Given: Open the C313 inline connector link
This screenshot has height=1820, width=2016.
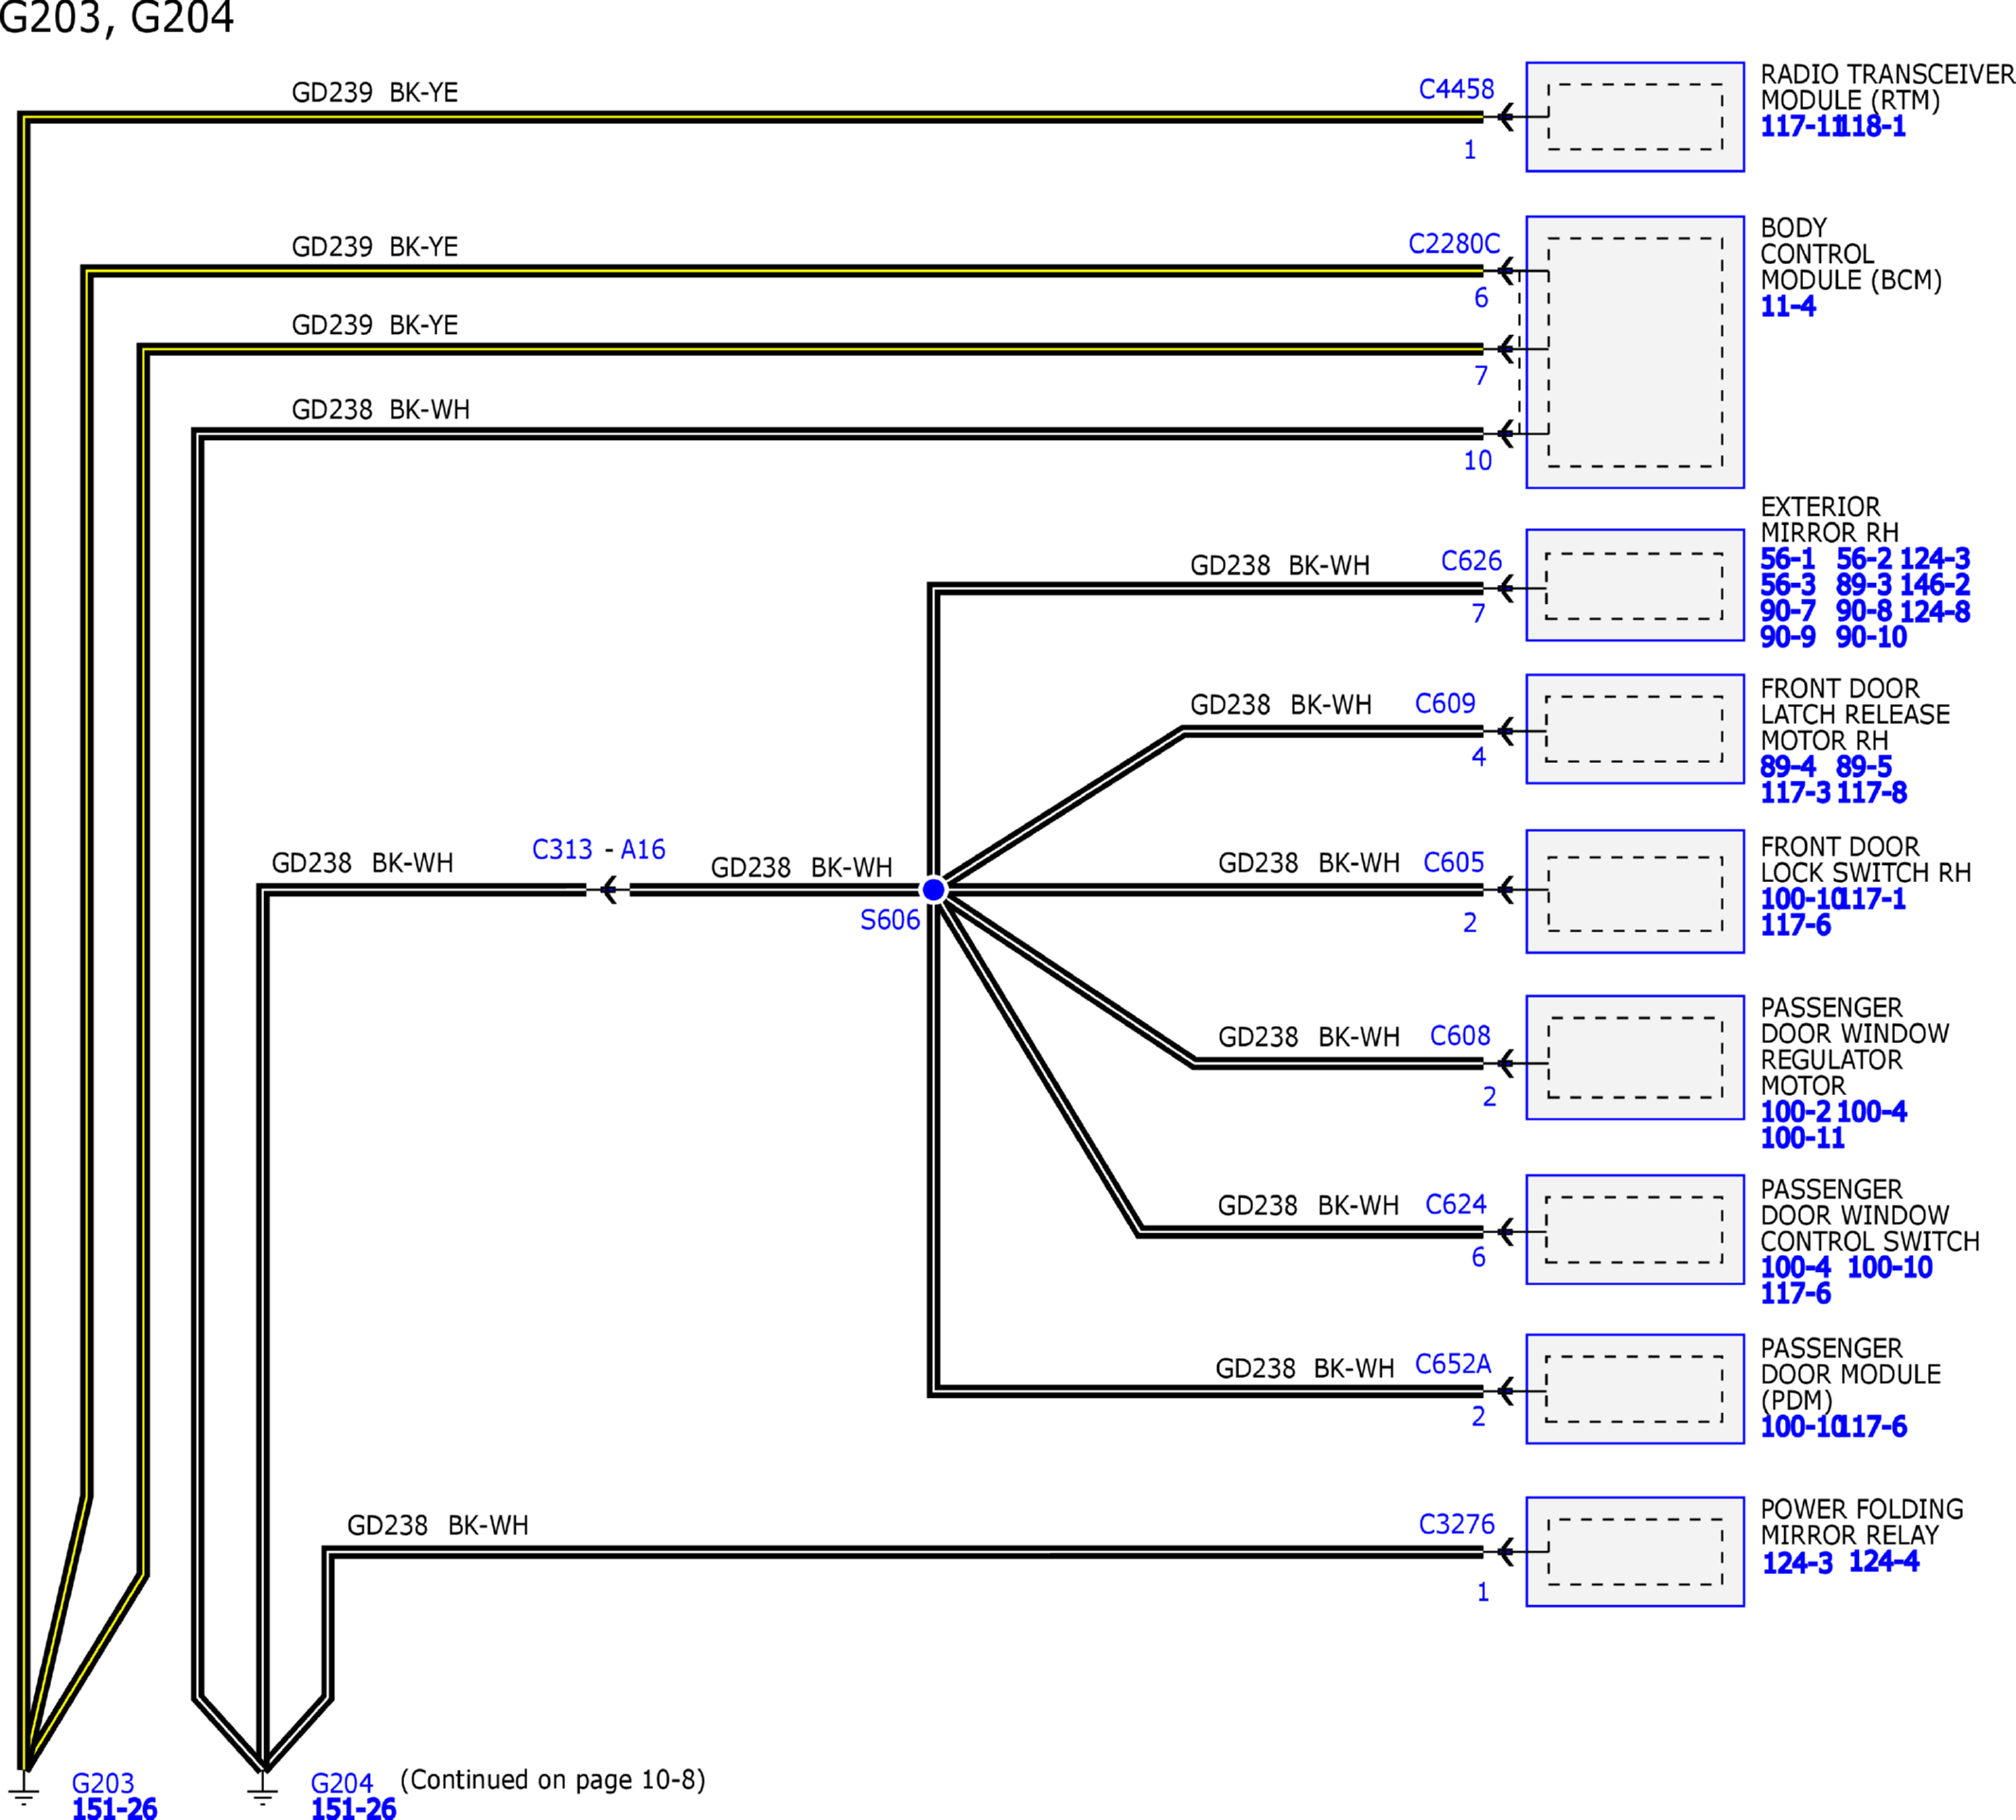Looking at the screenshot, I should (562, 849).
